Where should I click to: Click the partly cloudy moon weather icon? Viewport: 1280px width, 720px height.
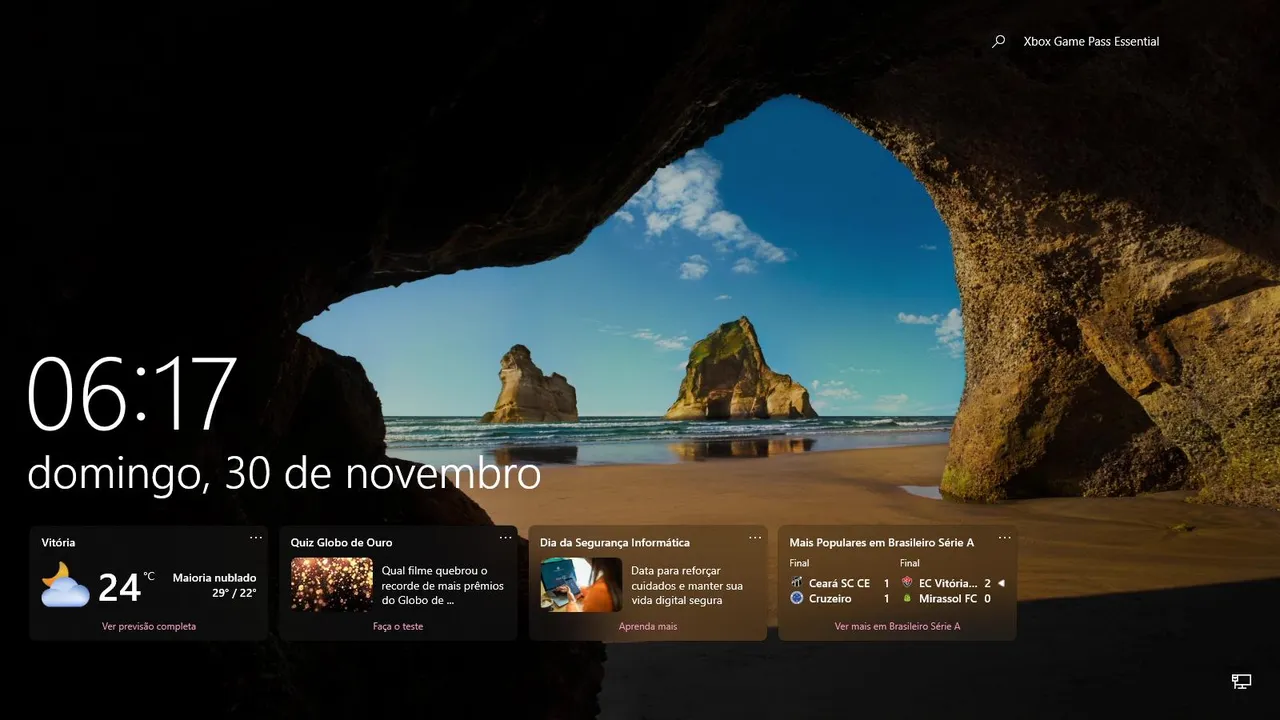coord(65,585)
